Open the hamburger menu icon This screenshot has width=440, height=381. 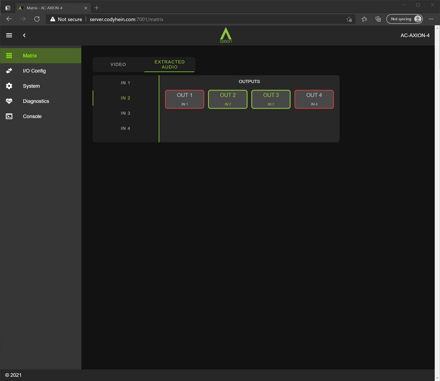click(x=9, y=35)
